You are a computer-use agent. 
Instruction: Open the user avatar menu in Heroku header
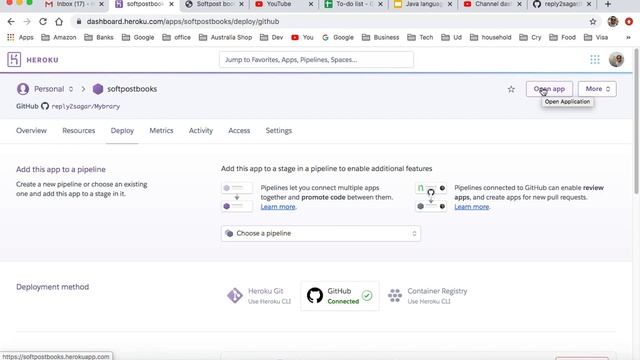[x=616, y=60]
